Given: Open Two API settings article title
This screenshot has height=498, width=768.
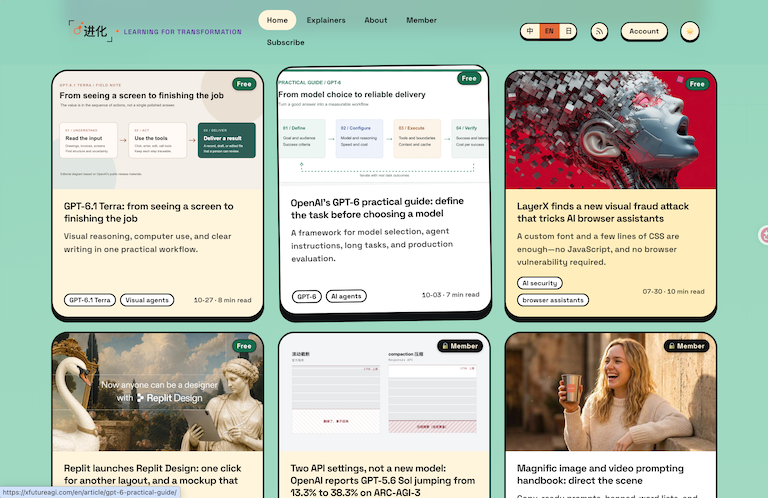Looking at the screenshot, I should [x=383, y=480].
